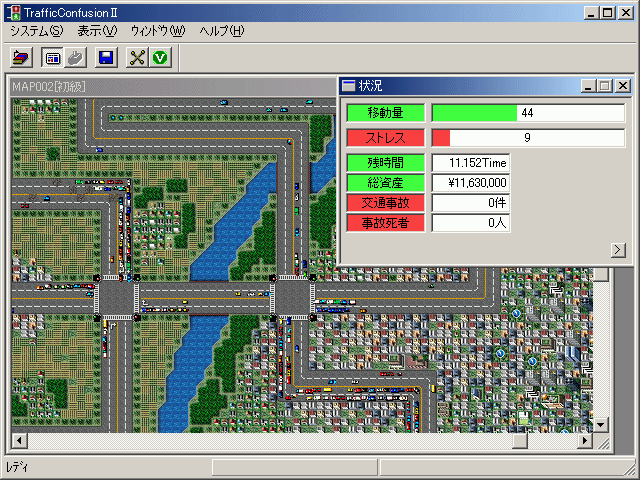640x480 pixels.
Task: Click the open map book icon
Action: (22, 58)
